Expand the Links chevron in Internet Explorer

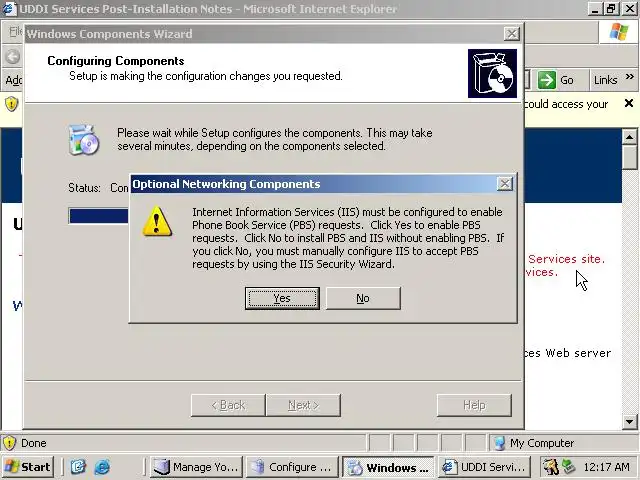629,77
